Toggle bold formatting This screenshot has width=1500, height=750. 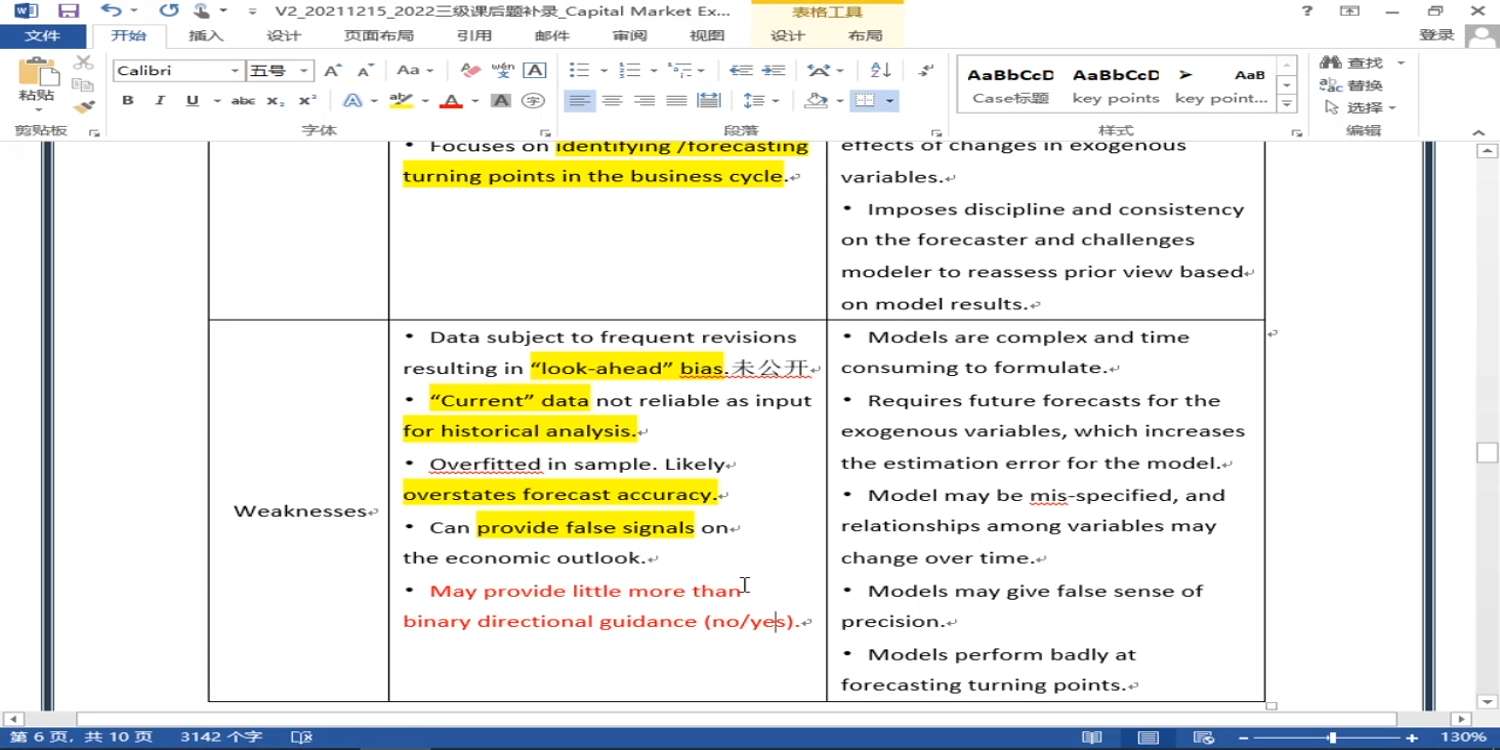128,101
